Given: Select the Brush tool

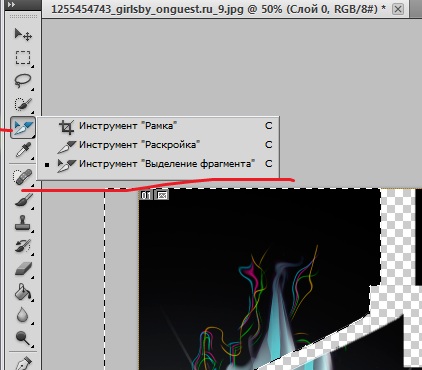Looking at the screenshot, I should click(x=23, y=200).
